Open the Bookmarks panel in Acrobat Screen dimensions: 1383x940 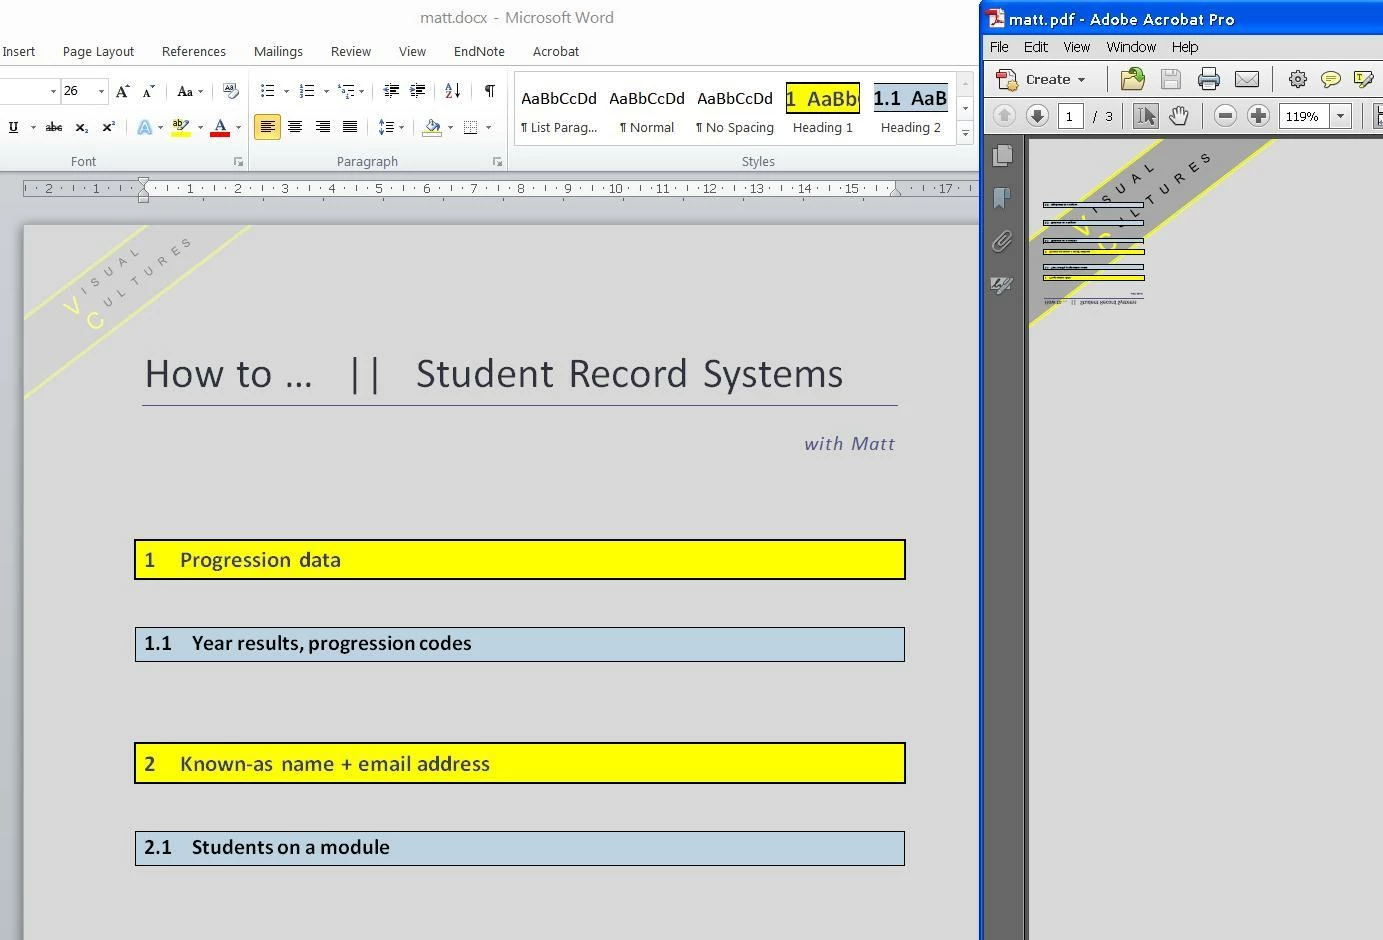tap(1002, 198)
